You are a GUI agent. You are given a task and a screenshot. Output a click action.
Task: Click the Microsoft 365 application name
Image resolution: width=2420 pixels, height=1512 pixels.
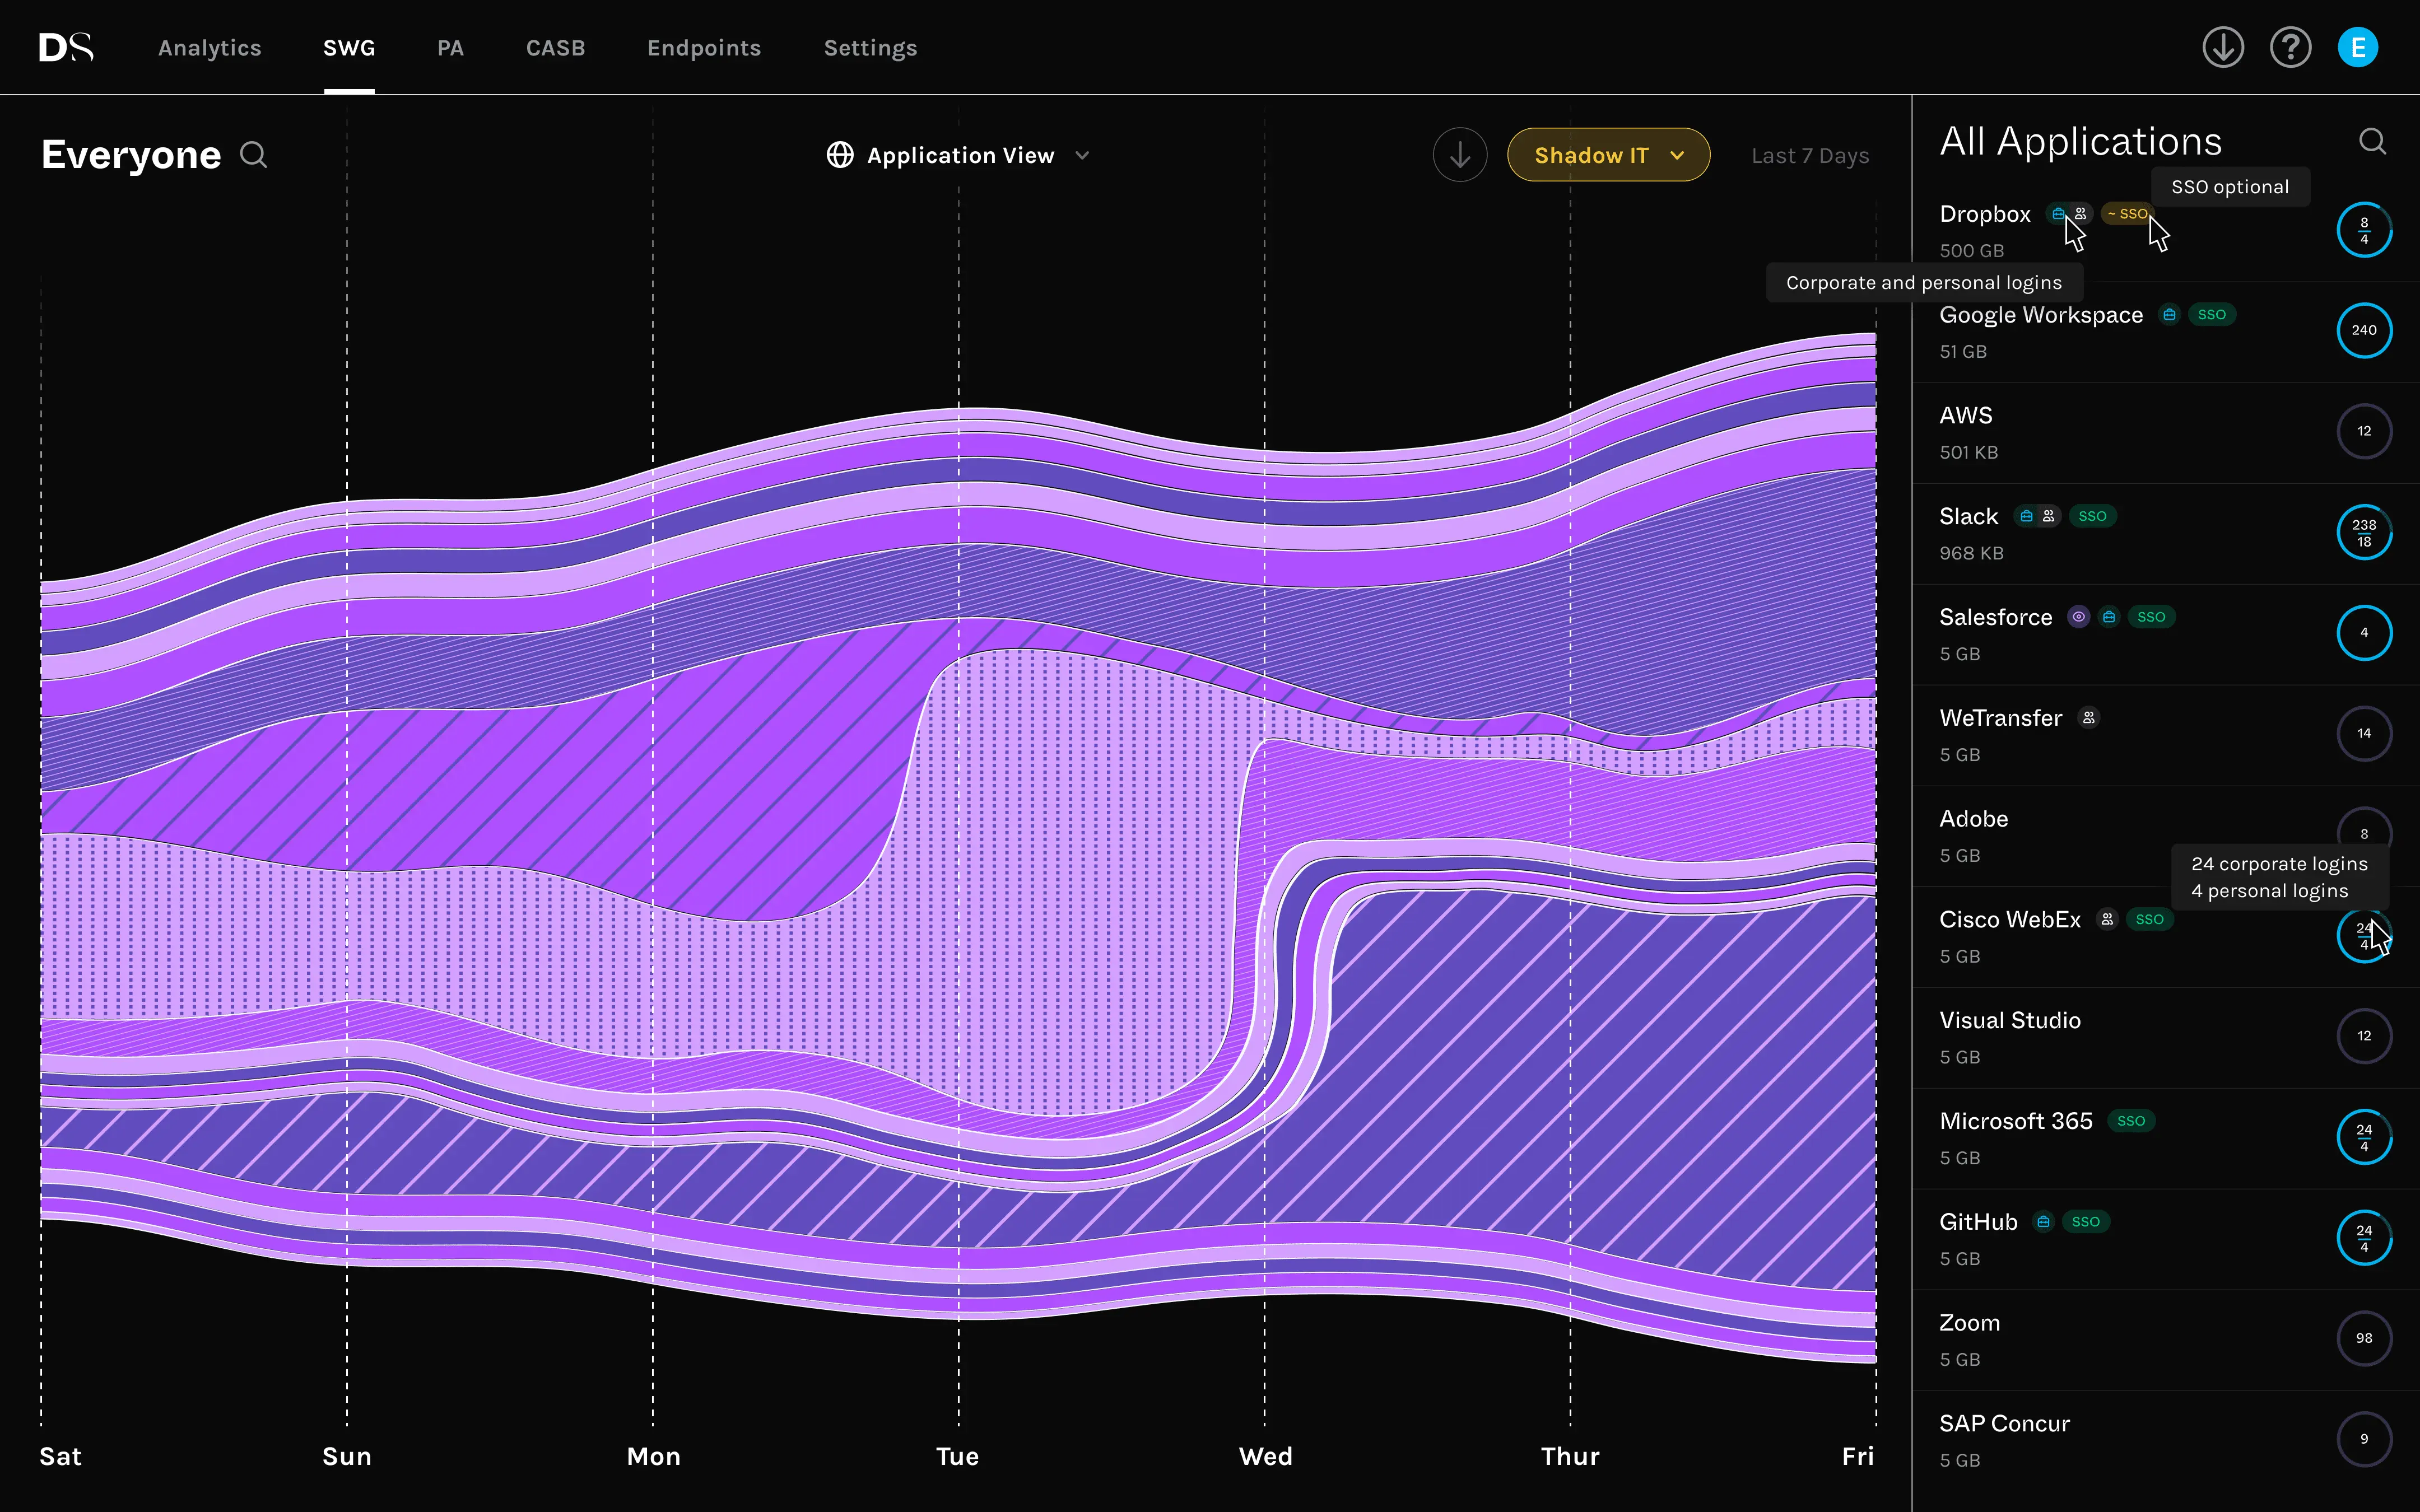click(x=2016, y=1121)
